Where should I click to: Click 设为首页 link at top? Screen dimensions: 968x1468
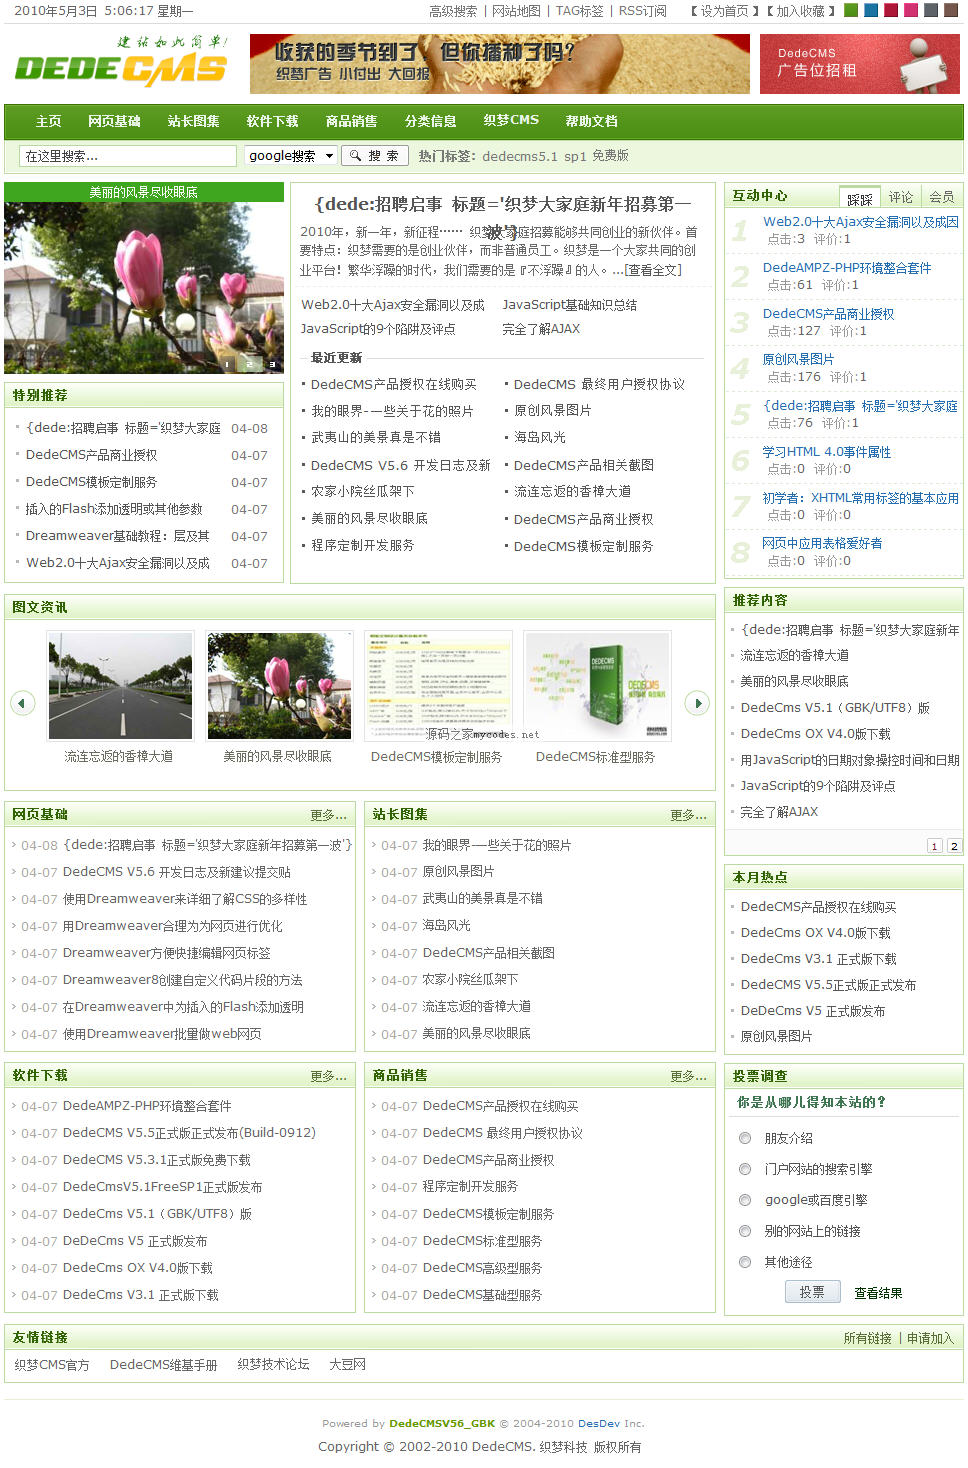pyautogui.click(x=724, y=11)
